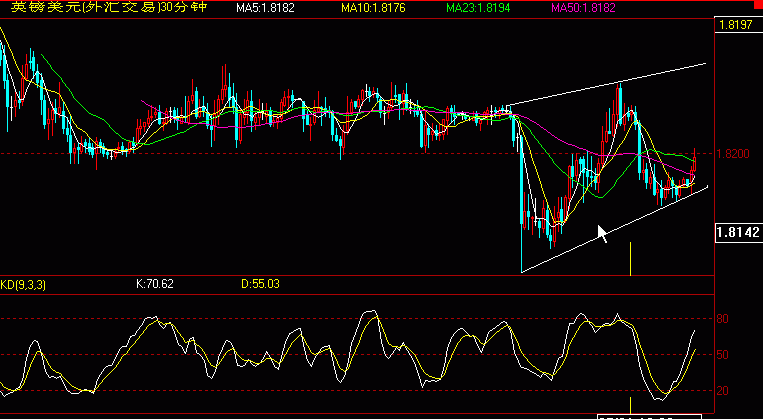The height and width of the screenshot is (419, 763).
Task: Select the MA10:1.8176 indicator label
Action: coord(373,7)
